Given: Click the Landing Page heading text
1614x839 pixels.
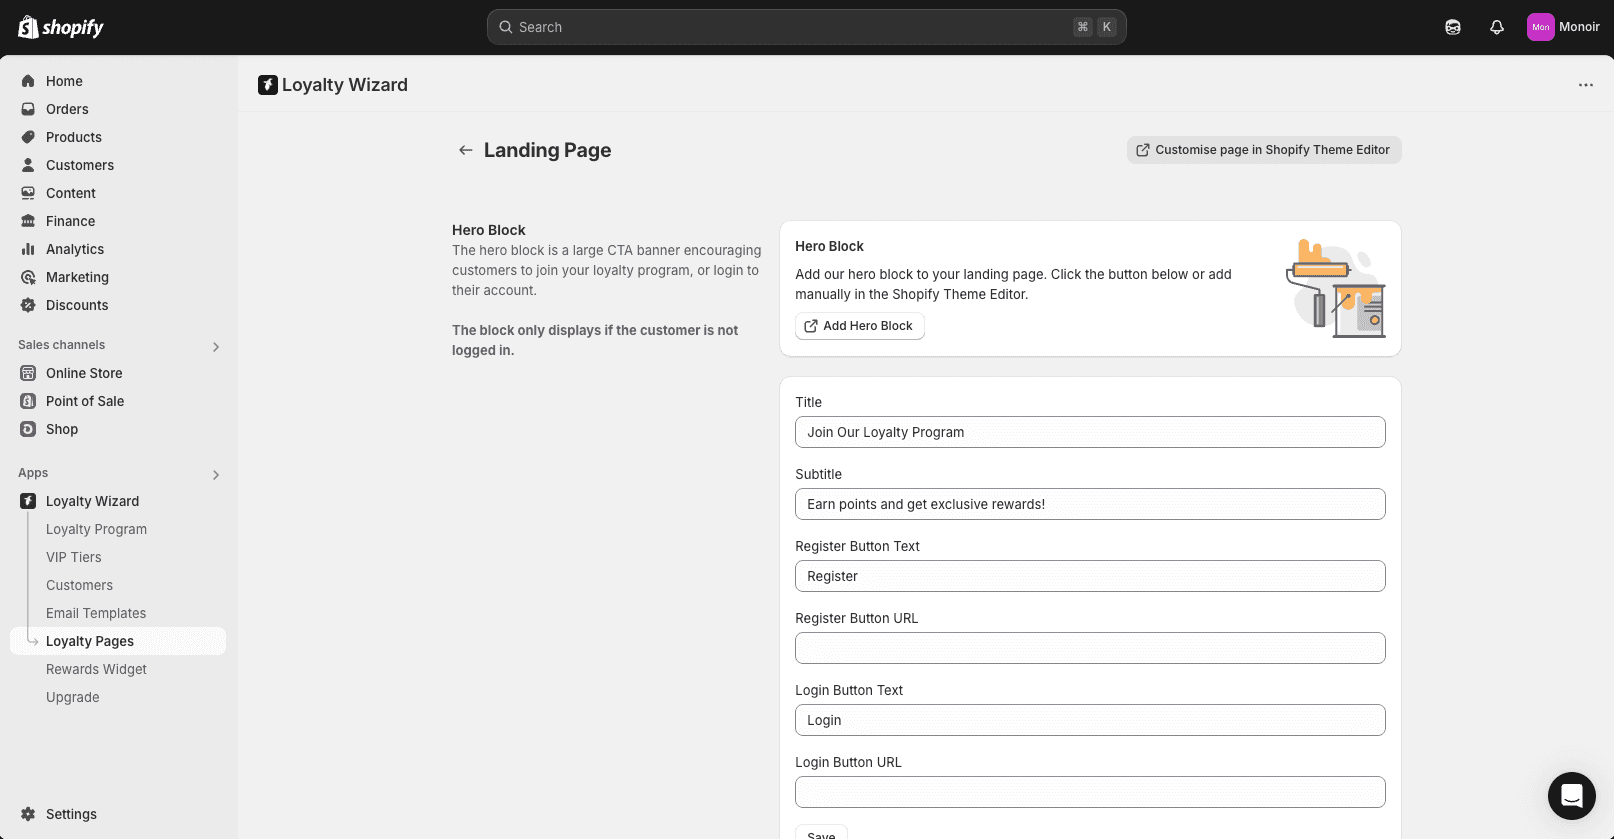Looking at the screenshot, I should [547, 150].
